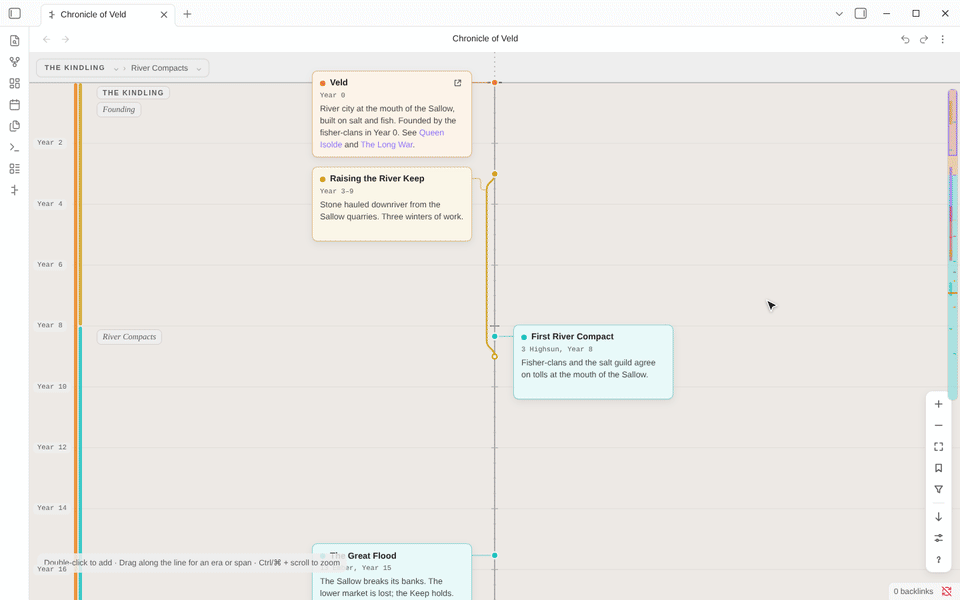The height and width of the screenshot is (600, 960).
Task: Open the three-dot more options menu
Action: click(x=943, y=39)
